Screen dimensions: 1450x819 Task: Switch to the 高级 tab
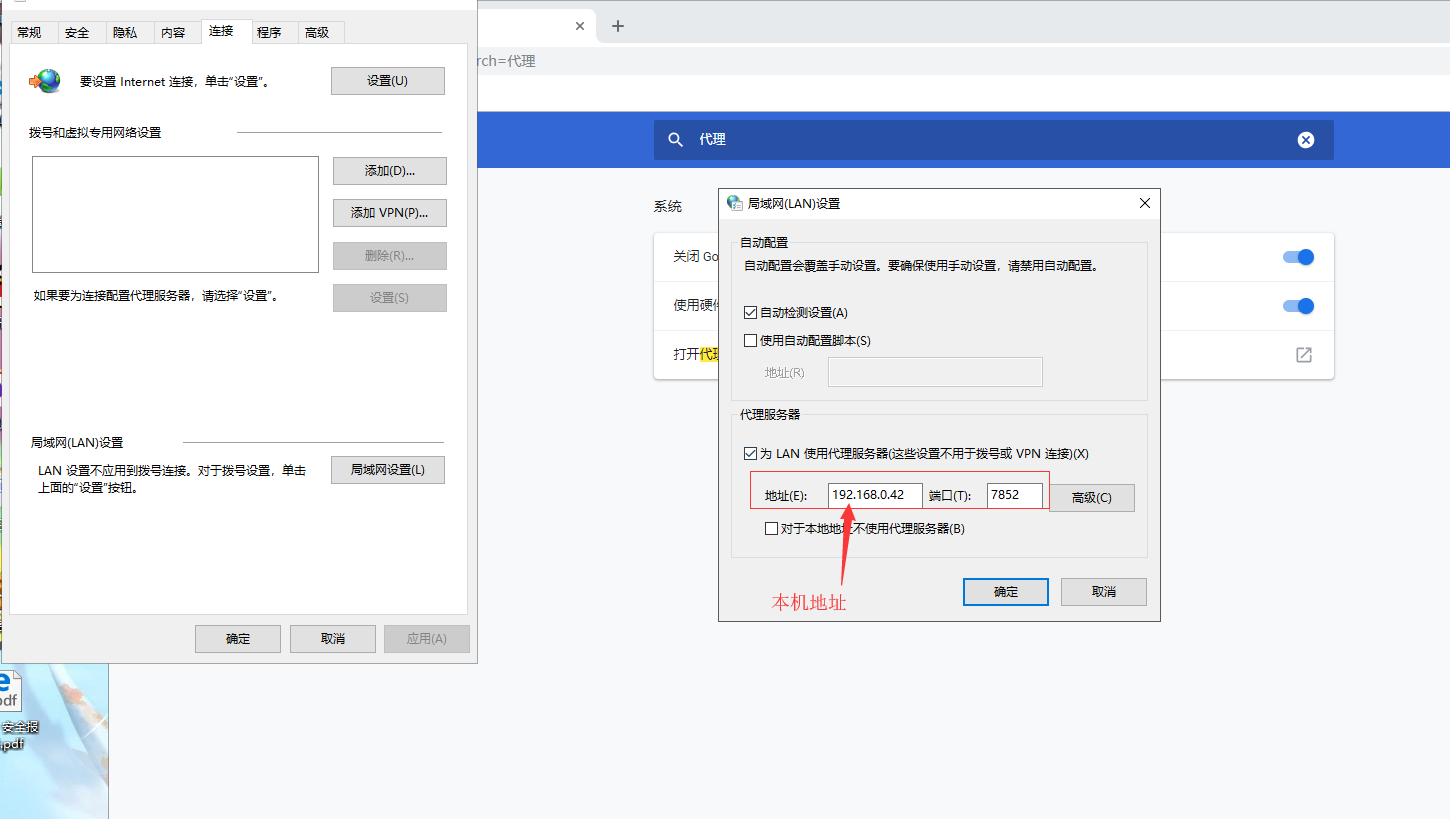[319, 31]
